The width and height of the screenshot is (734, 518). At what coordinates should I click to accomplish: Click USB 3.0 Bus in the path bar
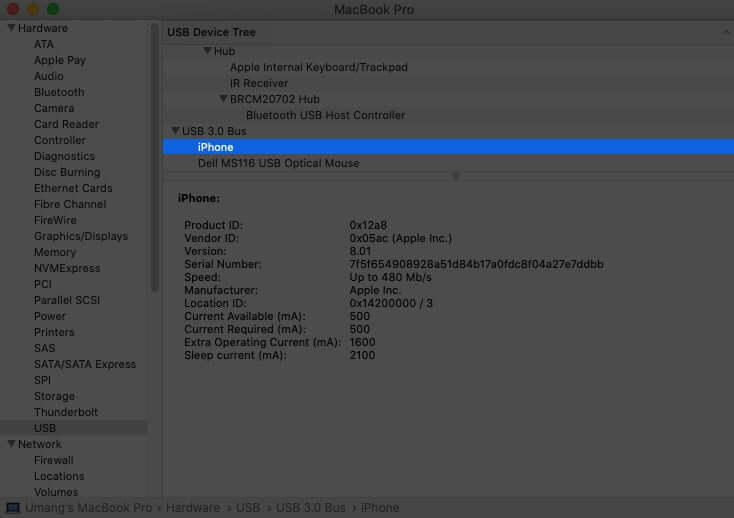pos(308,508)
